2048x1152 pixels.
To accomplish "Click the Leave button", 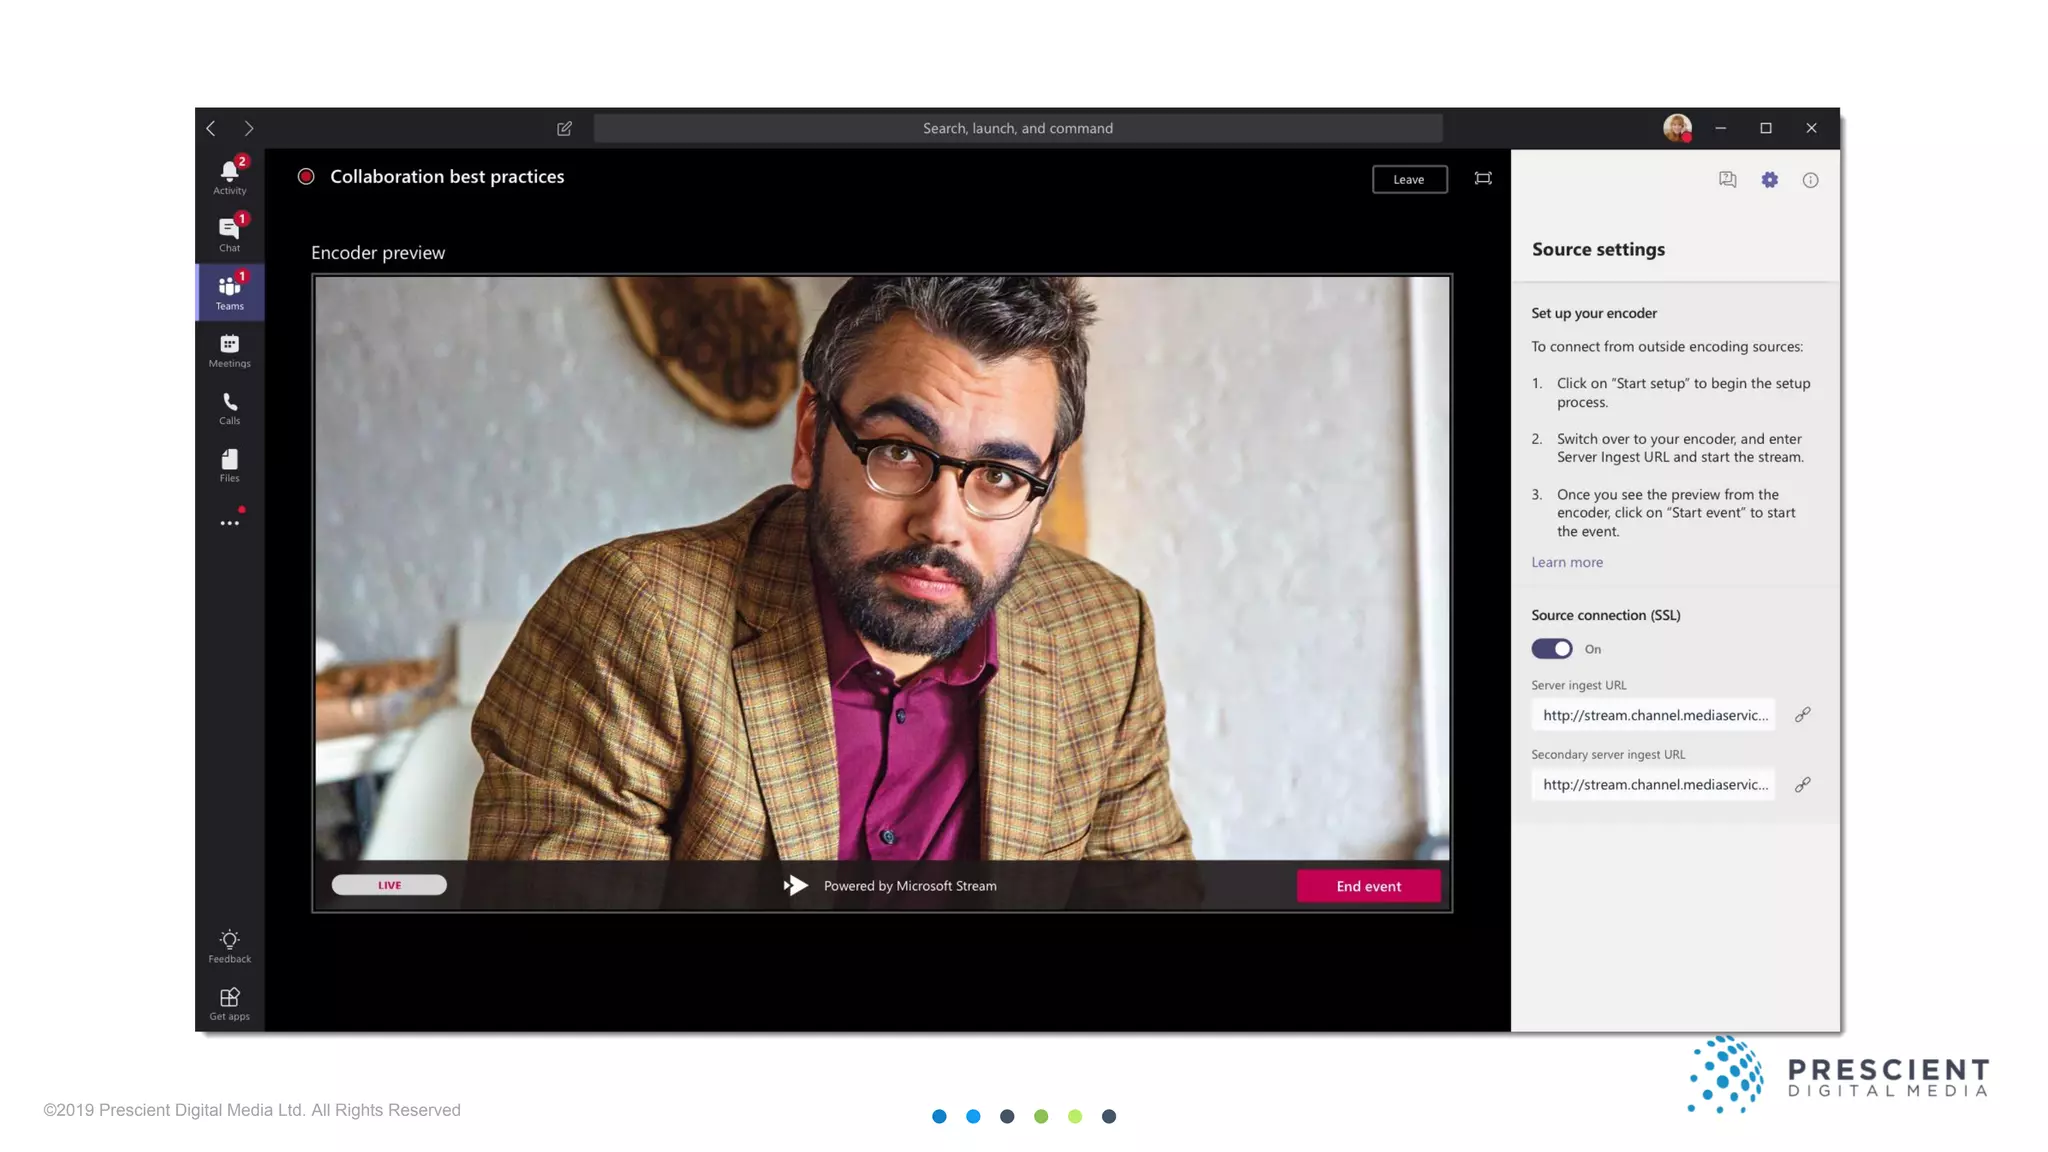I will coord(1409,179).
